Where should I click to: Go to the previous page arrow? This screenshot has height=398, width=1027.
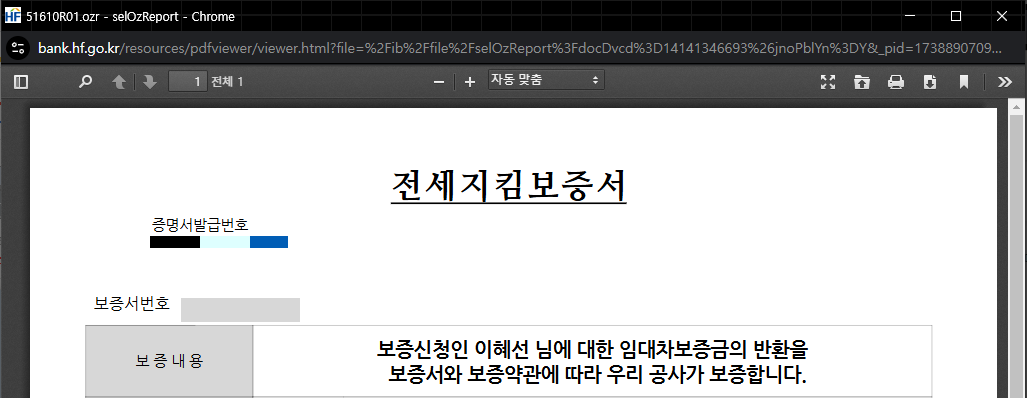click(119, 82)
